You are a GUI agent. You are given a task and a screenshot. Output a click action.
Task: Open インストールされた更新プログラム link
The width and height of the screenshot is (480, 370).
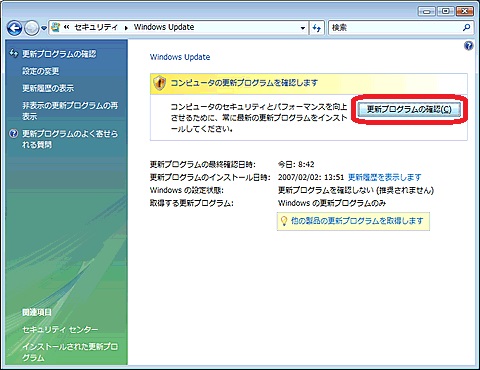click(x=70, y=352)
